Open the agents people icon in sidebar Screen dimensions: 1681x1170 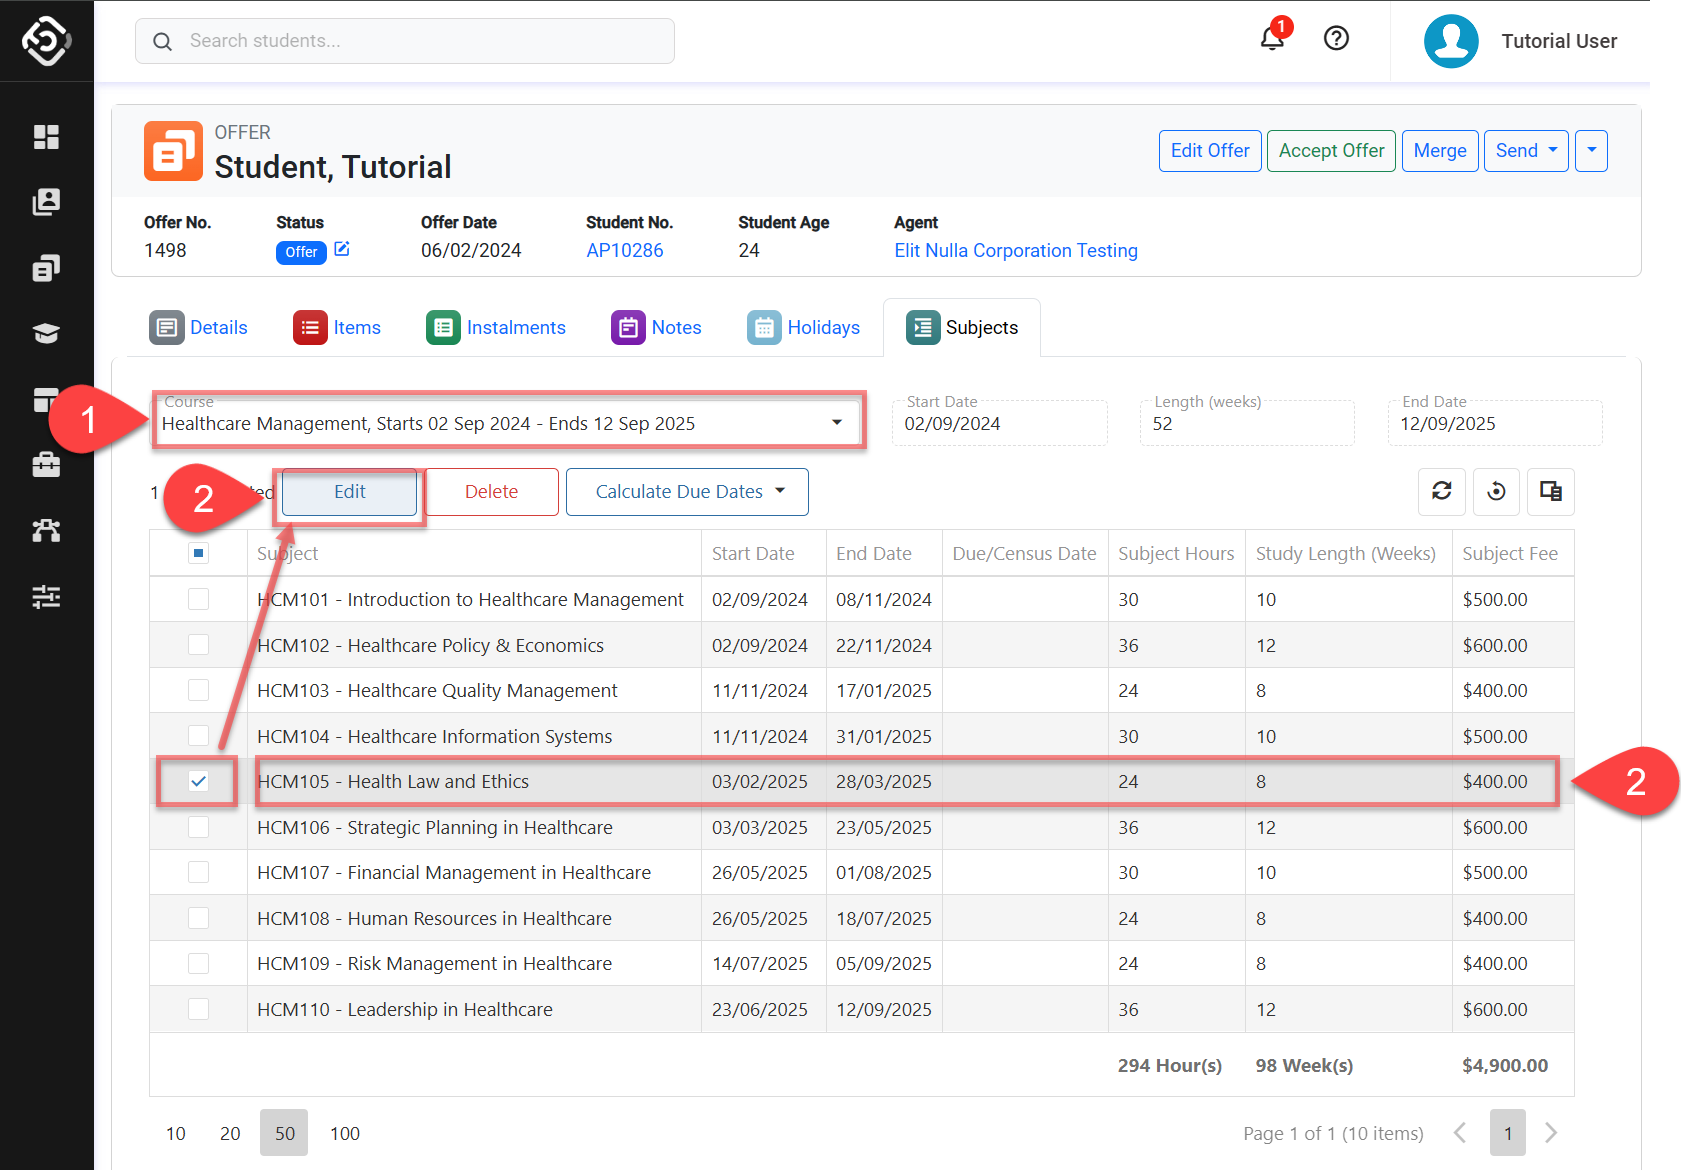pyautogui.click(x=46, y=531)
